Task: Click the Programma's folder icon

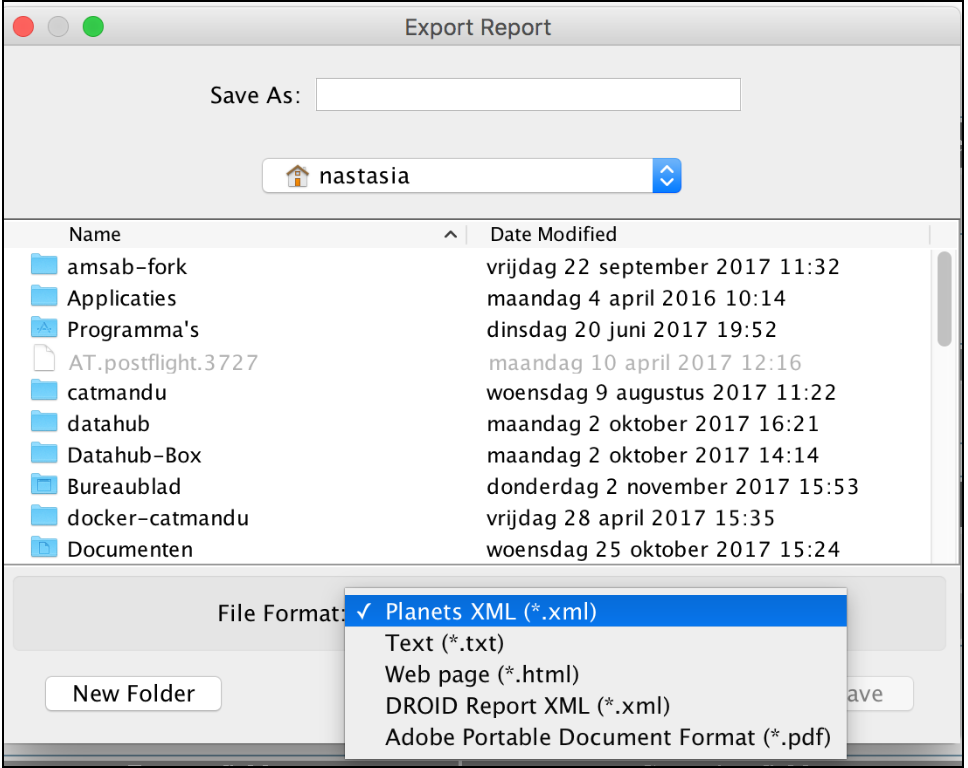Action: [x=44, y=329]
